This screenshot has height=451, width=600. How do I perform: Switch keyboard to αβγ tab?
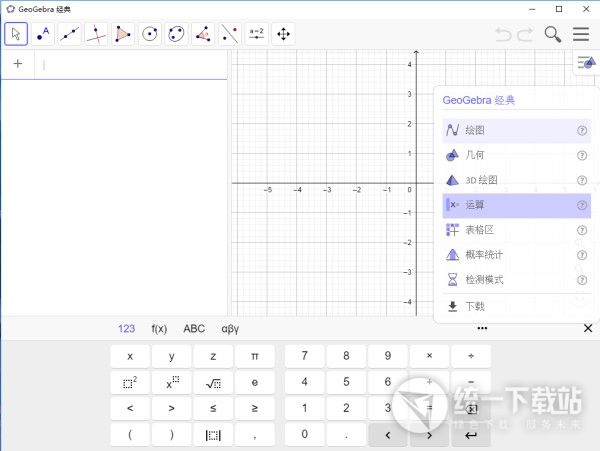click(x=230, y=329)
